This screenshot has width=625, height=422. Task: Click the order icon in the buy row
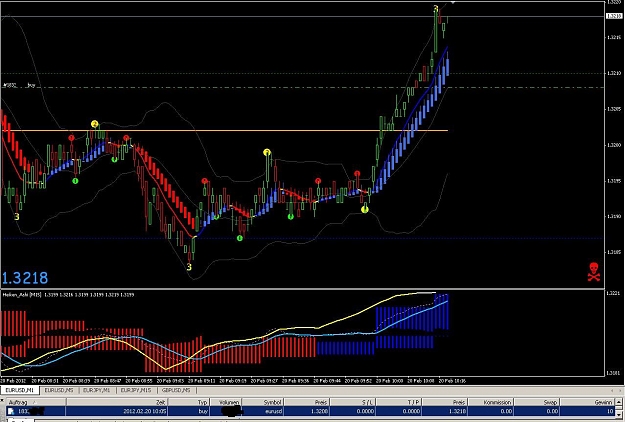point(11,411)
